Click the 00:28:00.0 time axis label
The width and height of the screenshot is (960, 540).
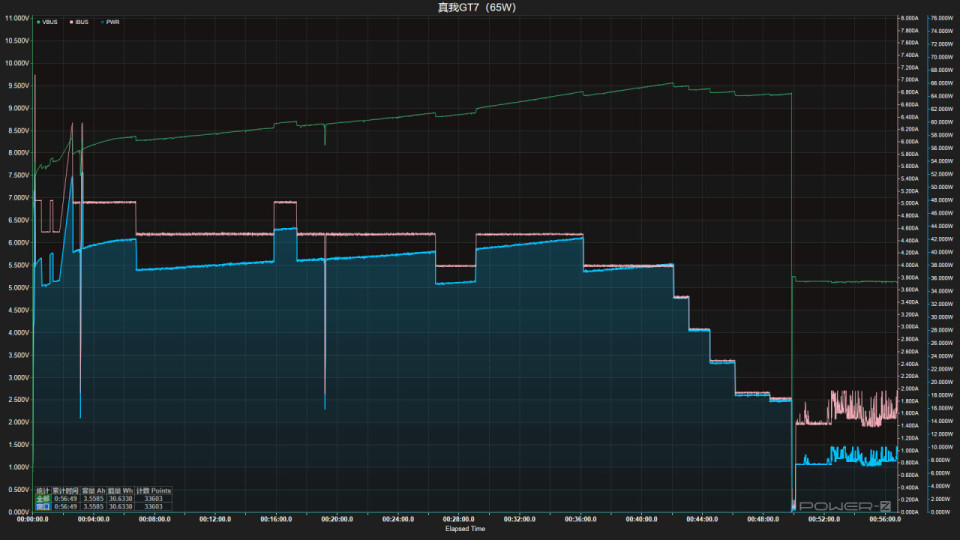(459, 519)
